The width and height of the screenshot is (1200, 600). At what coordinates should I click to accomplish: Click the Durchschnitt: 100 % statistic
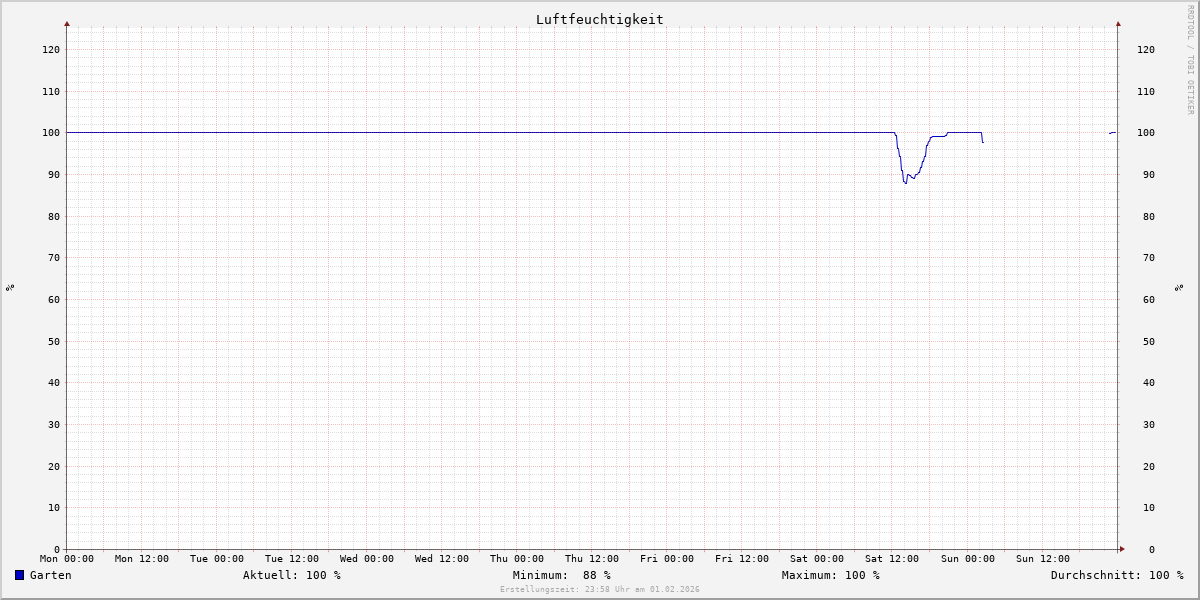coord(1116,575)
